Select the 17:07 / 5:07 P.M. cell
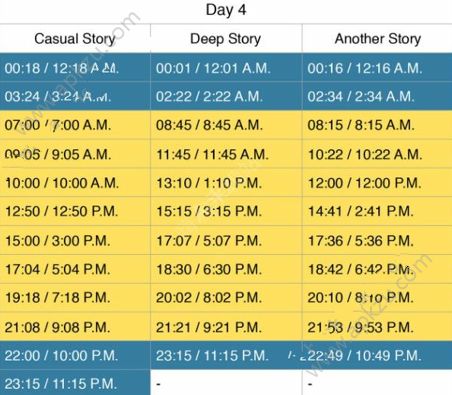The width and height of the screenshot is (452, 395). (226, 240)
